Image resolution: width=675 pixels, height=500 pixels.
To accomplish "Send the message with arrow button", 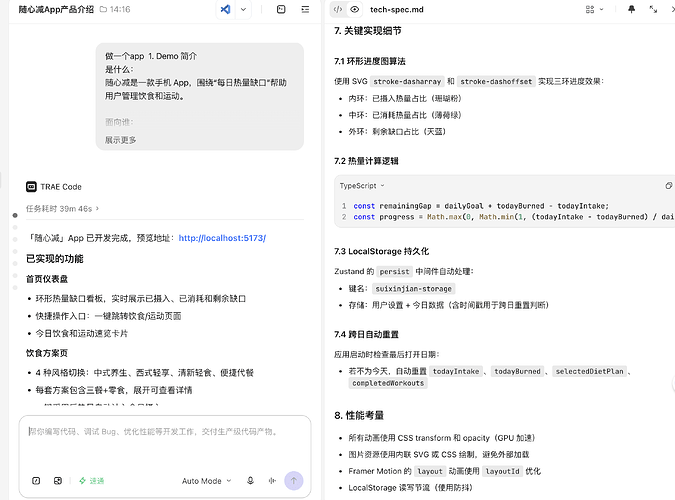I will pos(294,481).
